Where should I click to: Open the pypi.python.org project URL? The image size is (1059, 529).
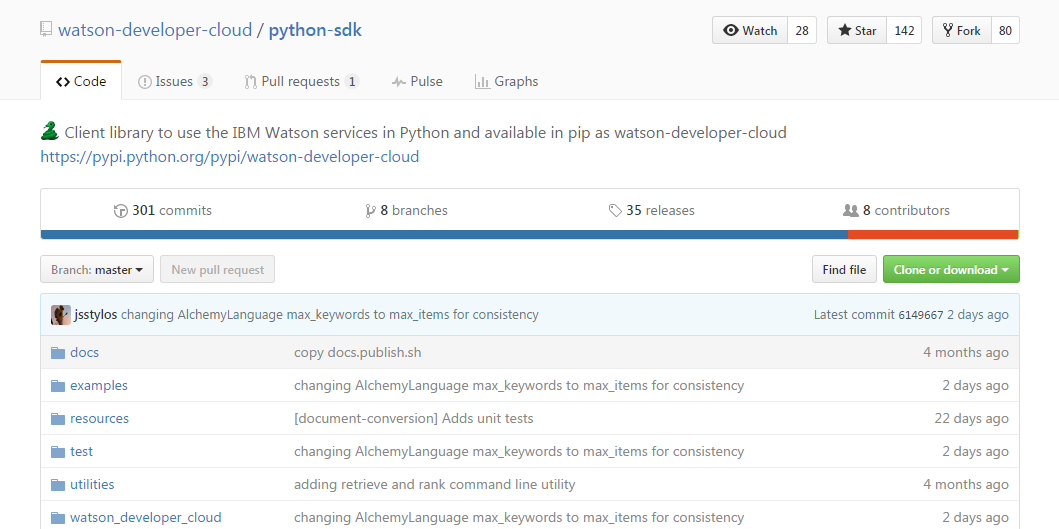230,157
